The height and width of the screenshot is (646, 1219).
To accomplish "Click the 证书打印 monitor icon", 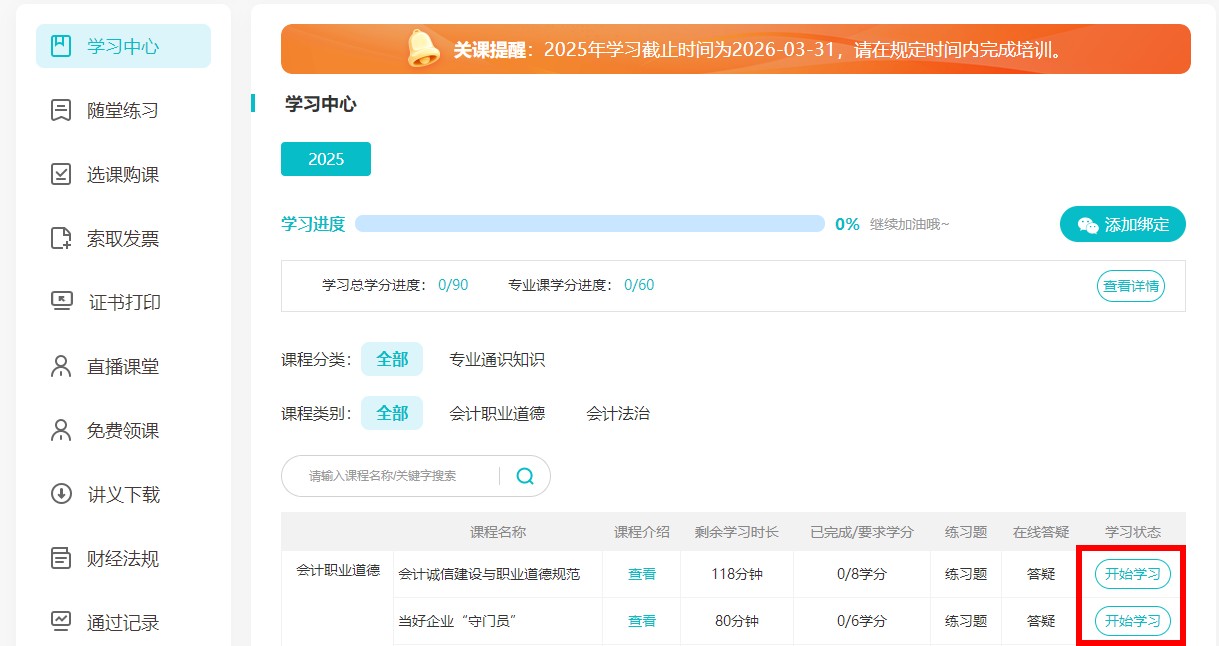I will click(61, 302).
